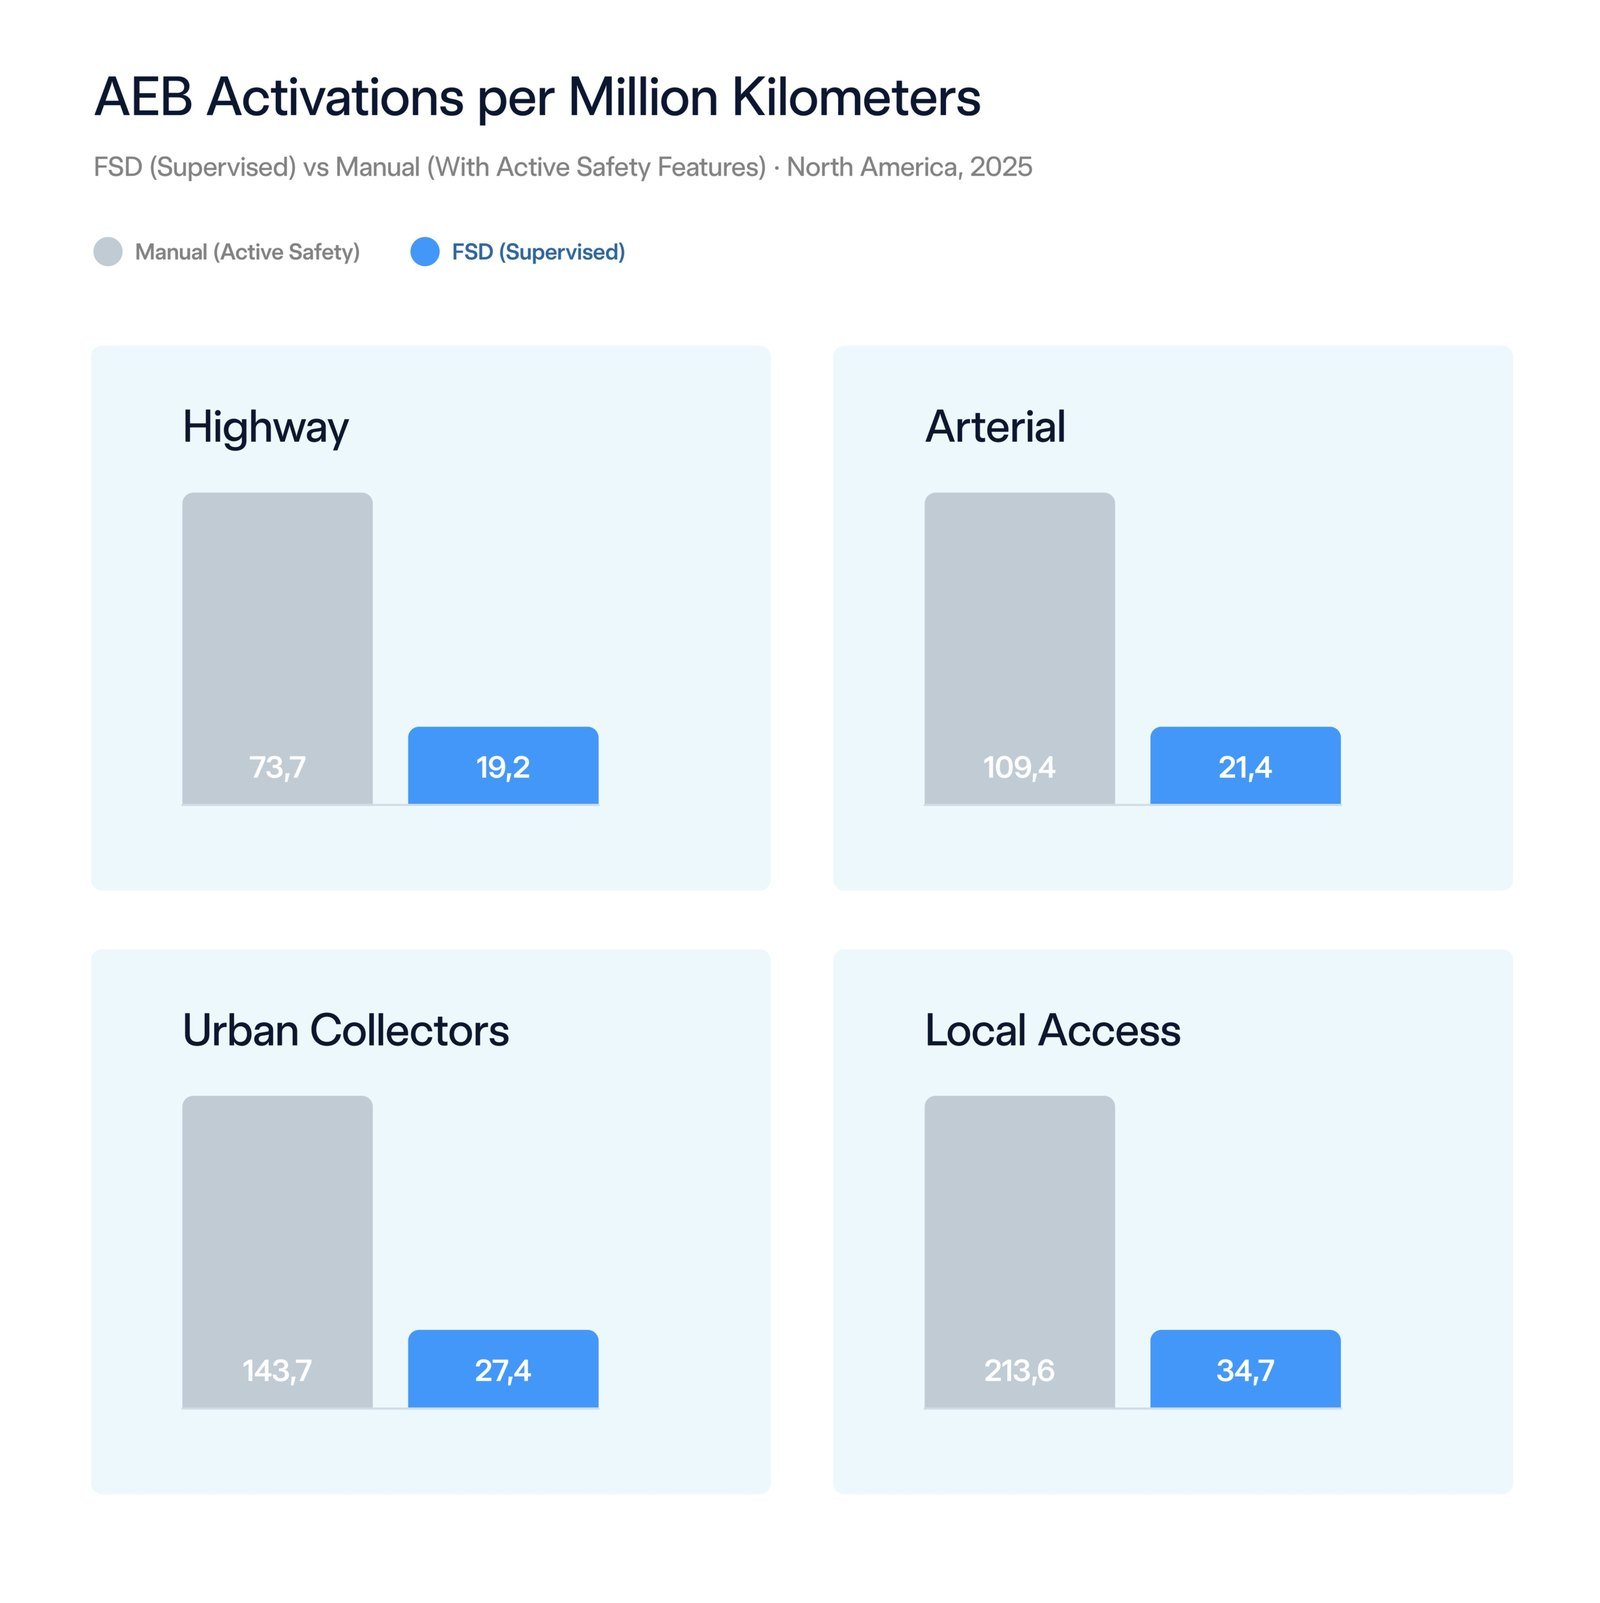This screenshot has height=1603, width=1600.
Task: Click the Highway FSD bar 19,2
Action: [503, 765]
